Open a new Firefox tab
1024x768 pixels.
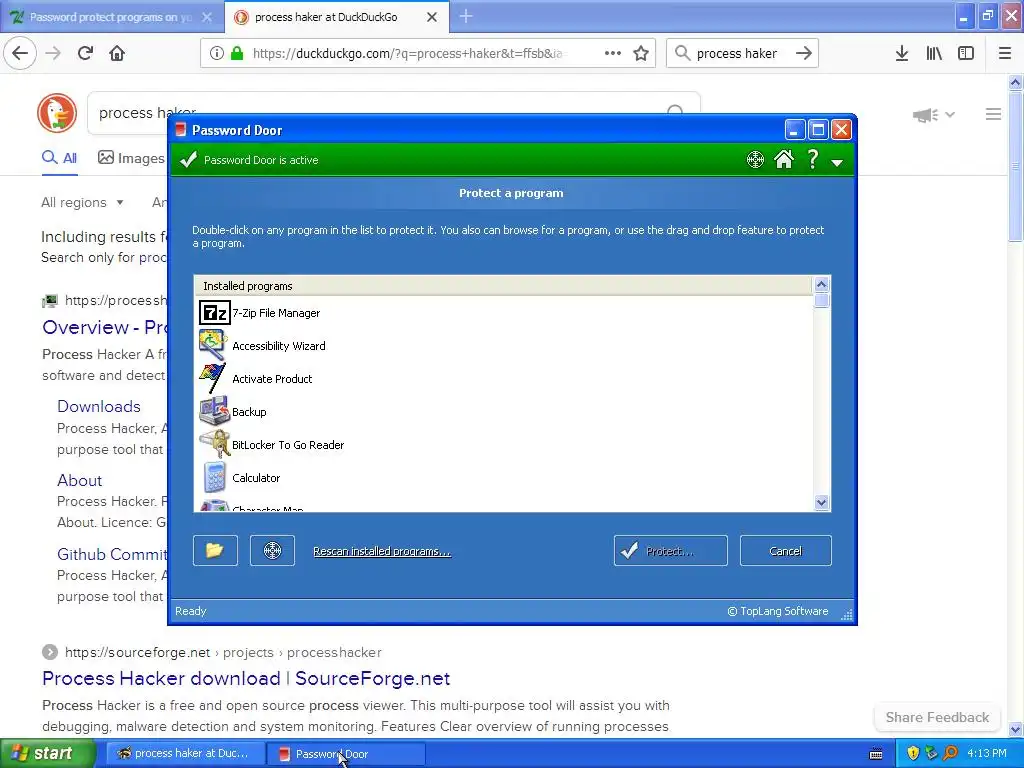point(466,16)
